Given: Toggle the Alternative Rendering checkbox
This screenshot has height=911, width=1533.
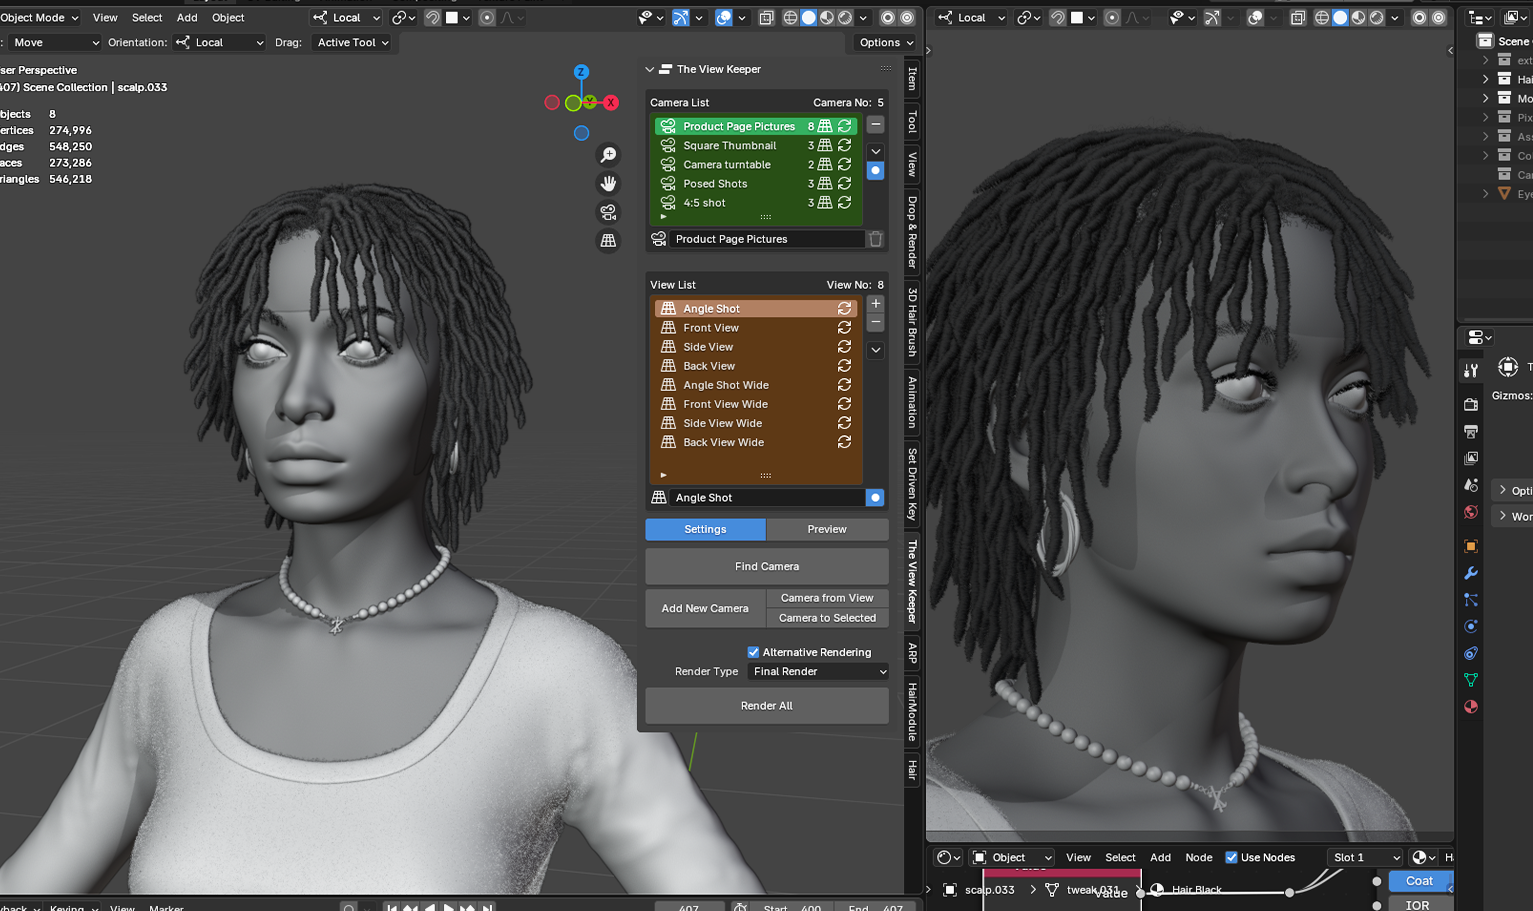Looking at the screenshot, I should click(753, 652).
